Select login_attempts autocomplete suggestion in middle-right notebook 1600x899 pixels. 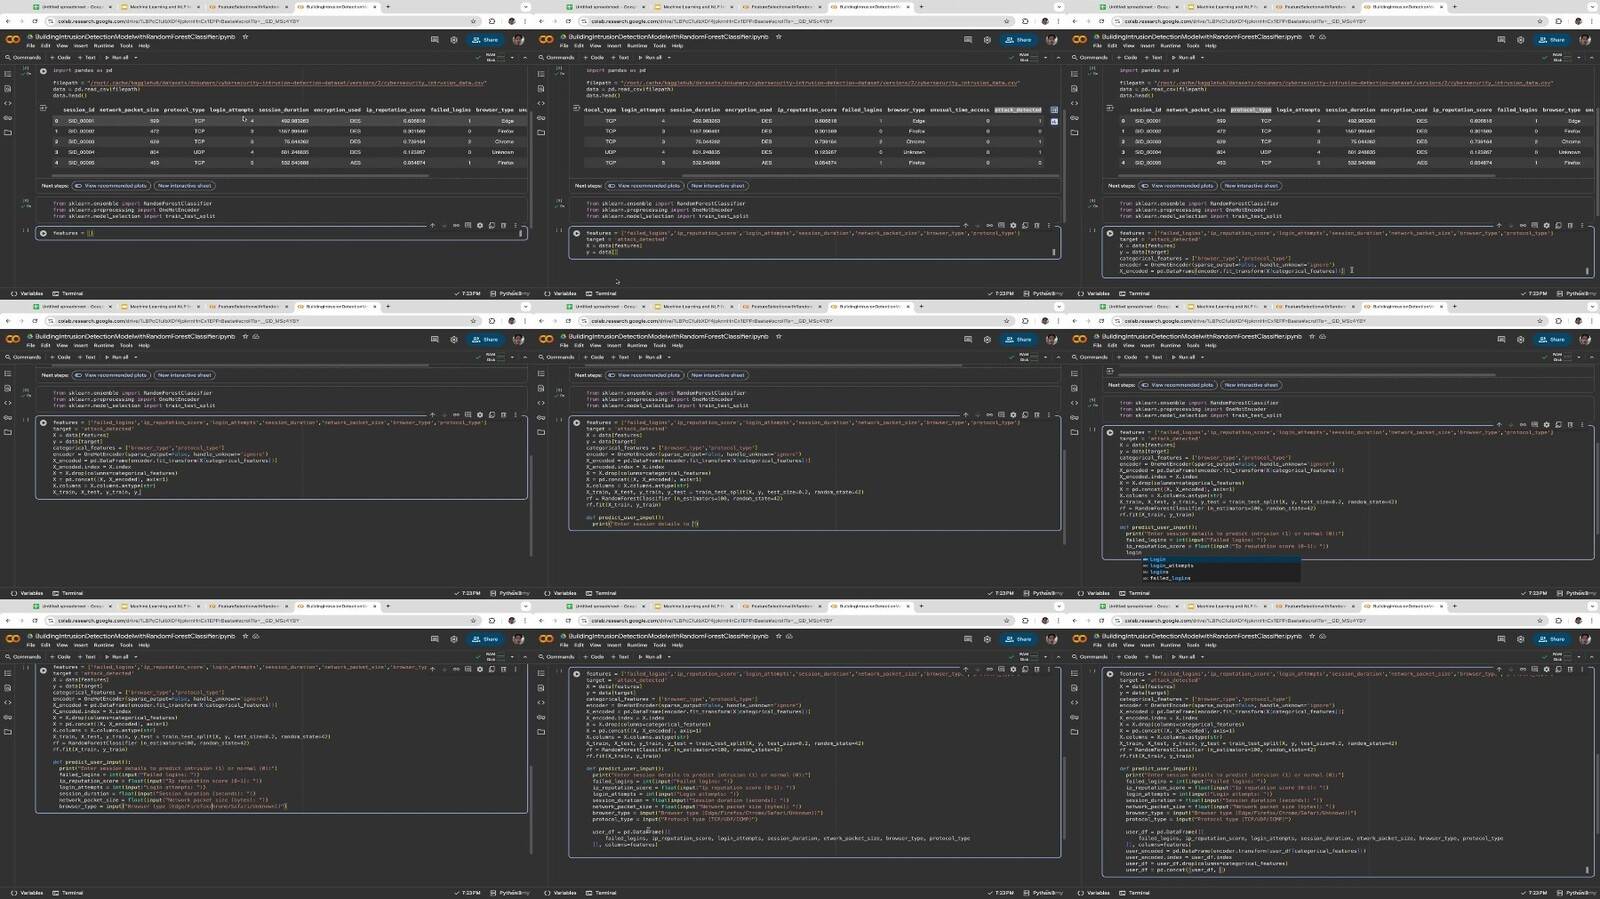point(1171,566)
